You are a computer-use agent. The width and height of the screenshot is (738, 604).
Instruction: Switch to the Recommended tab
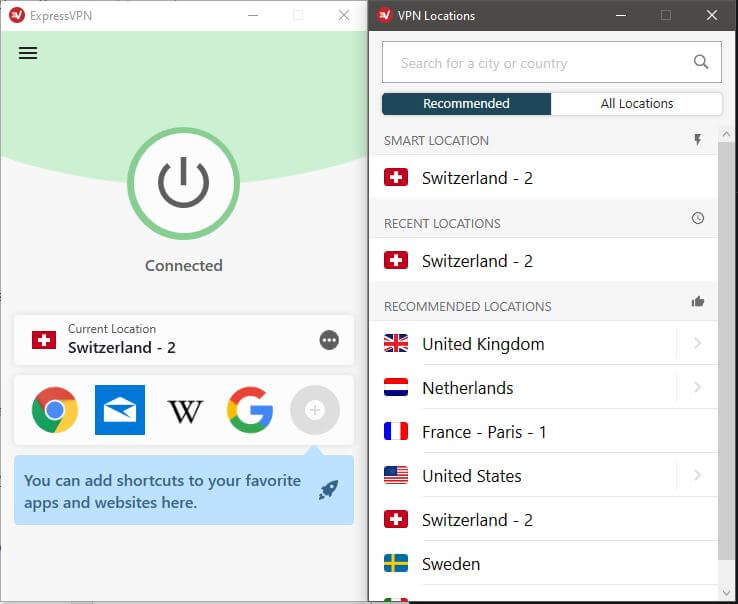coord(466,104)
